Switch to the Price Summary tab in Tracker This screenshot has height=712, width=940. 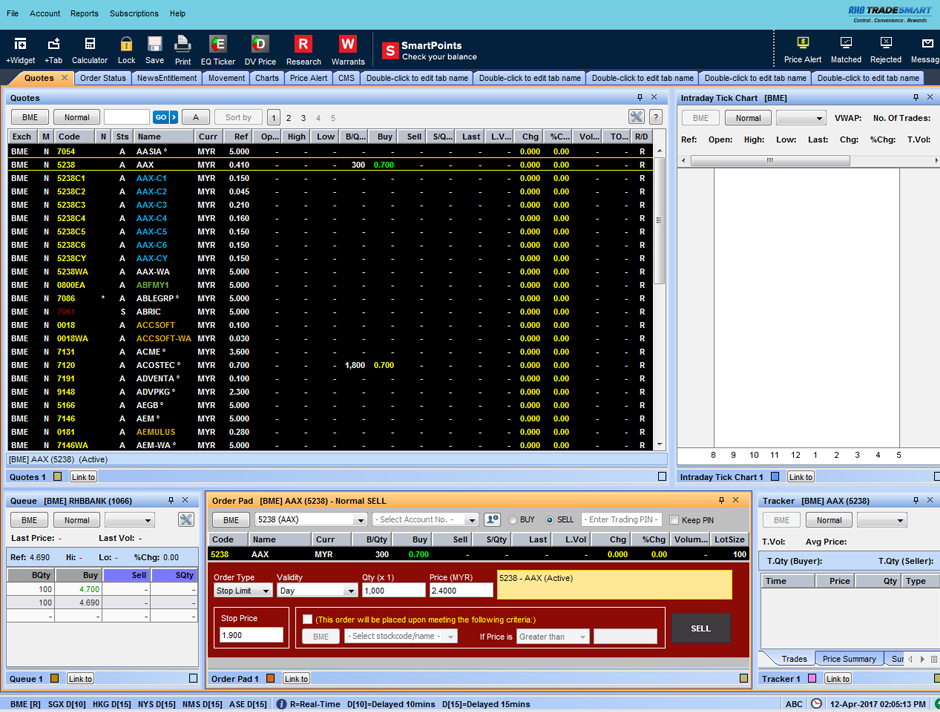849,659
